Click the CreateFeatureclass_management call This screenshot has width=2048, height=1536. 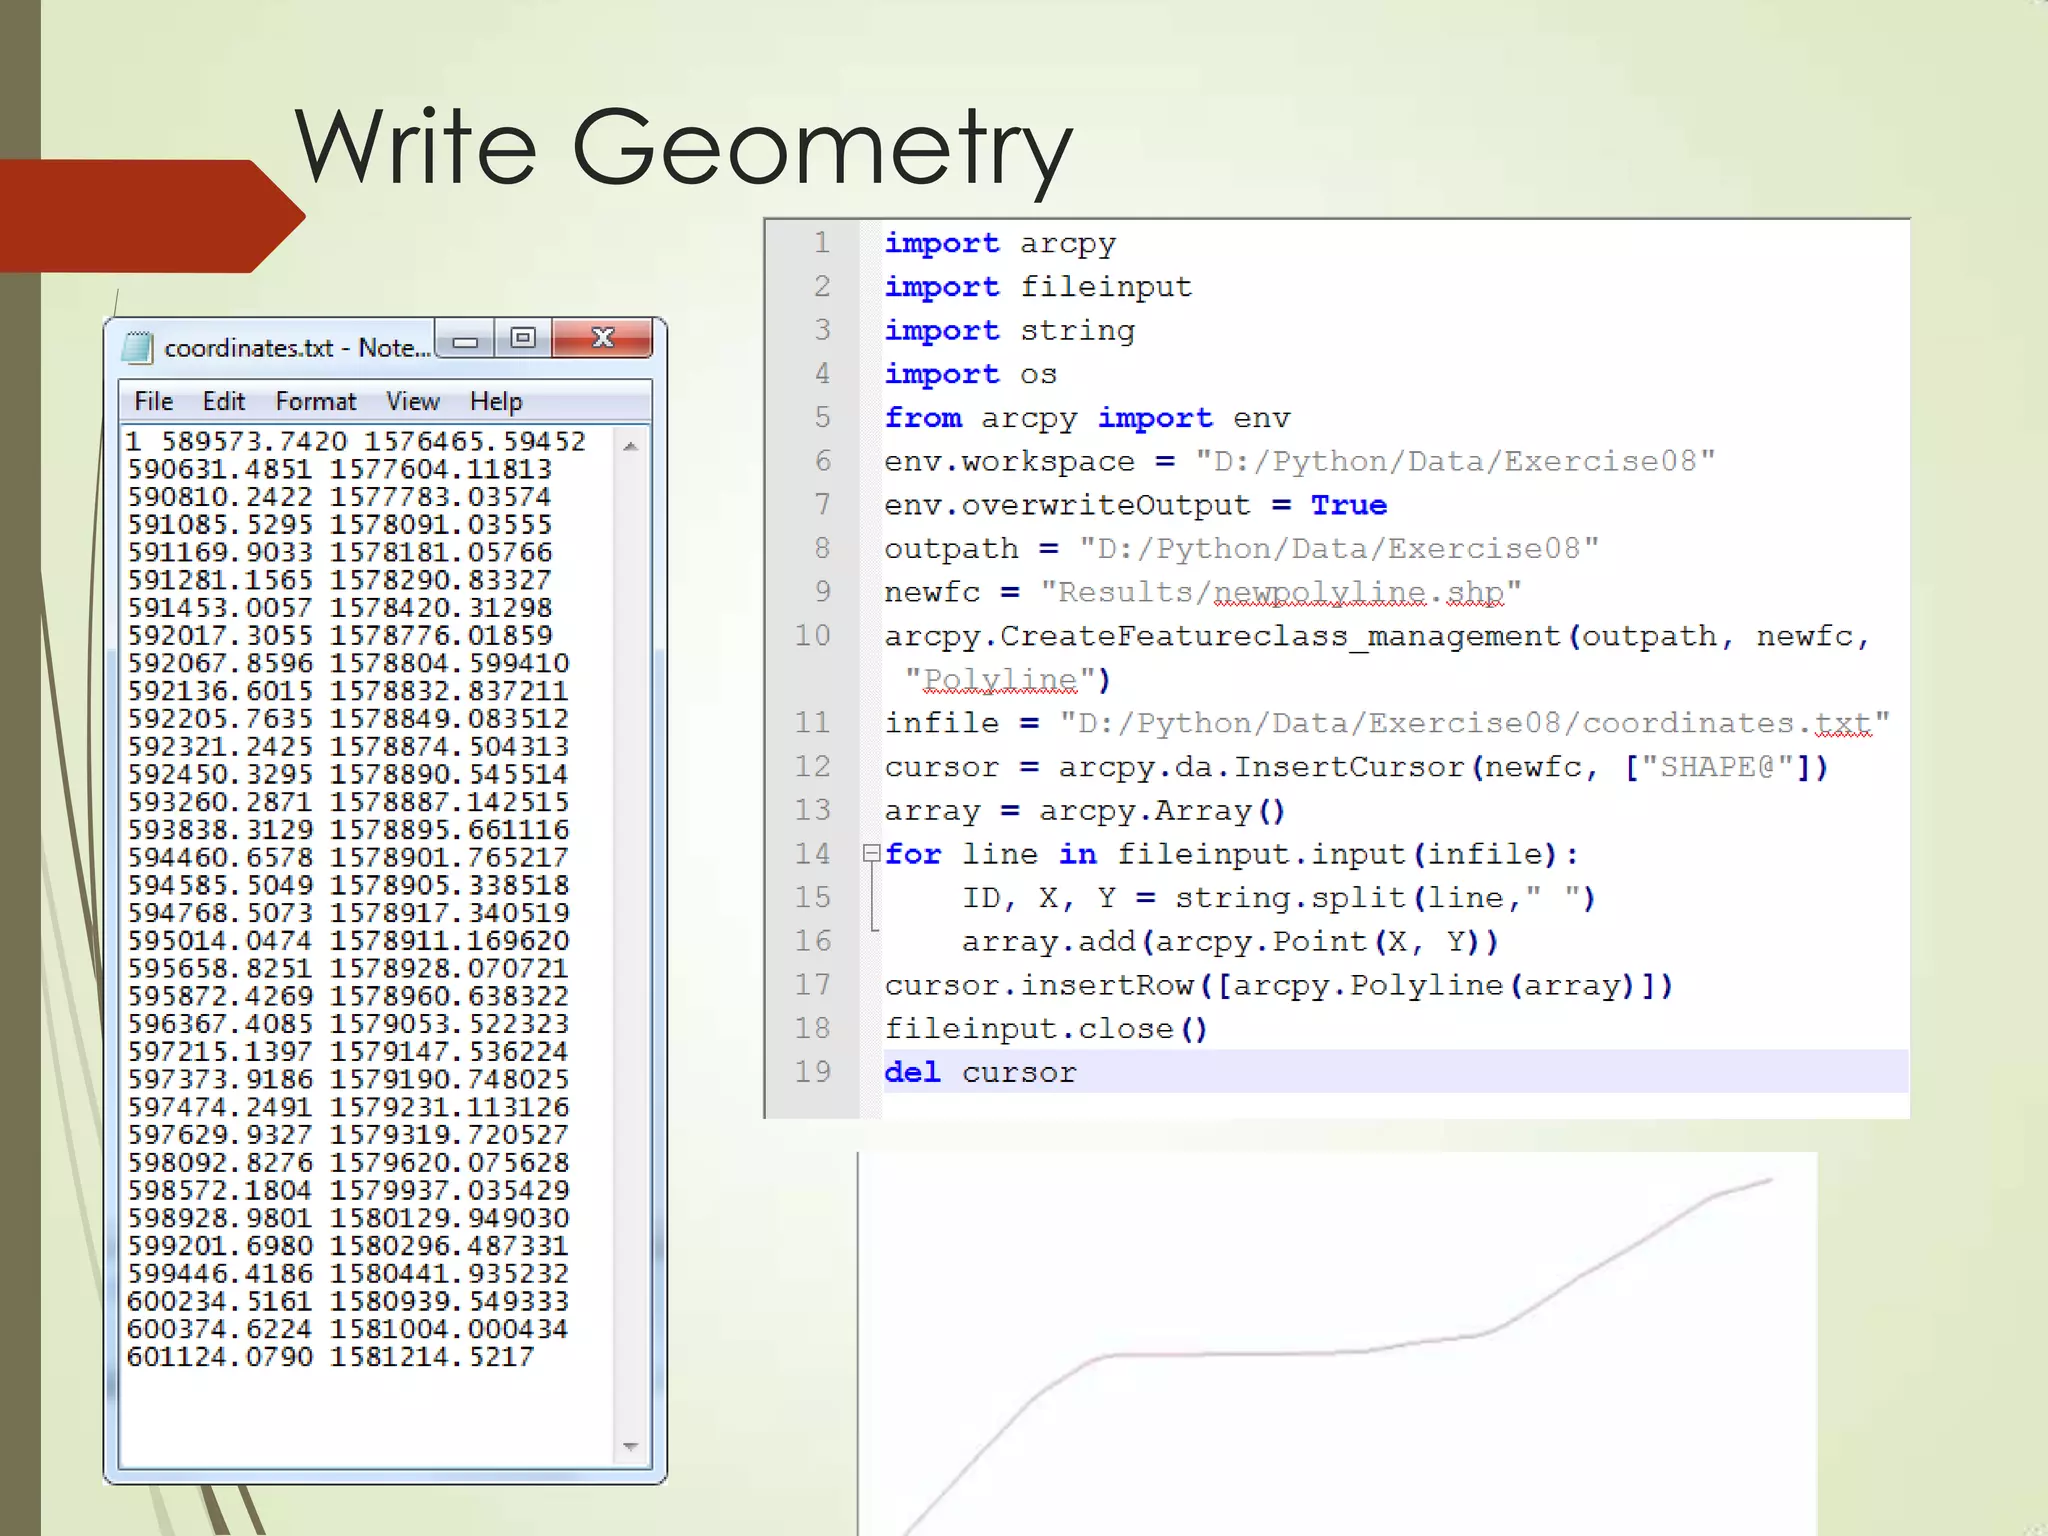[1378, 636]
